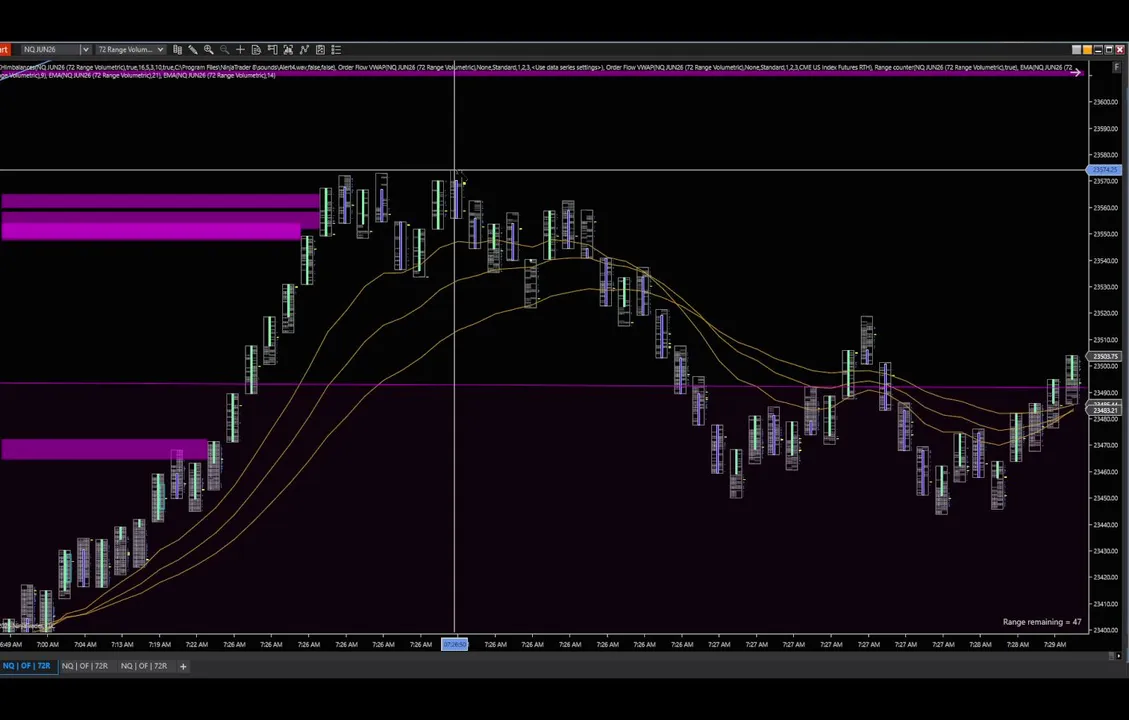The image size is (1129, 720).
Task: Click the Zoom Out magnifier
Action: pos(225,50)
